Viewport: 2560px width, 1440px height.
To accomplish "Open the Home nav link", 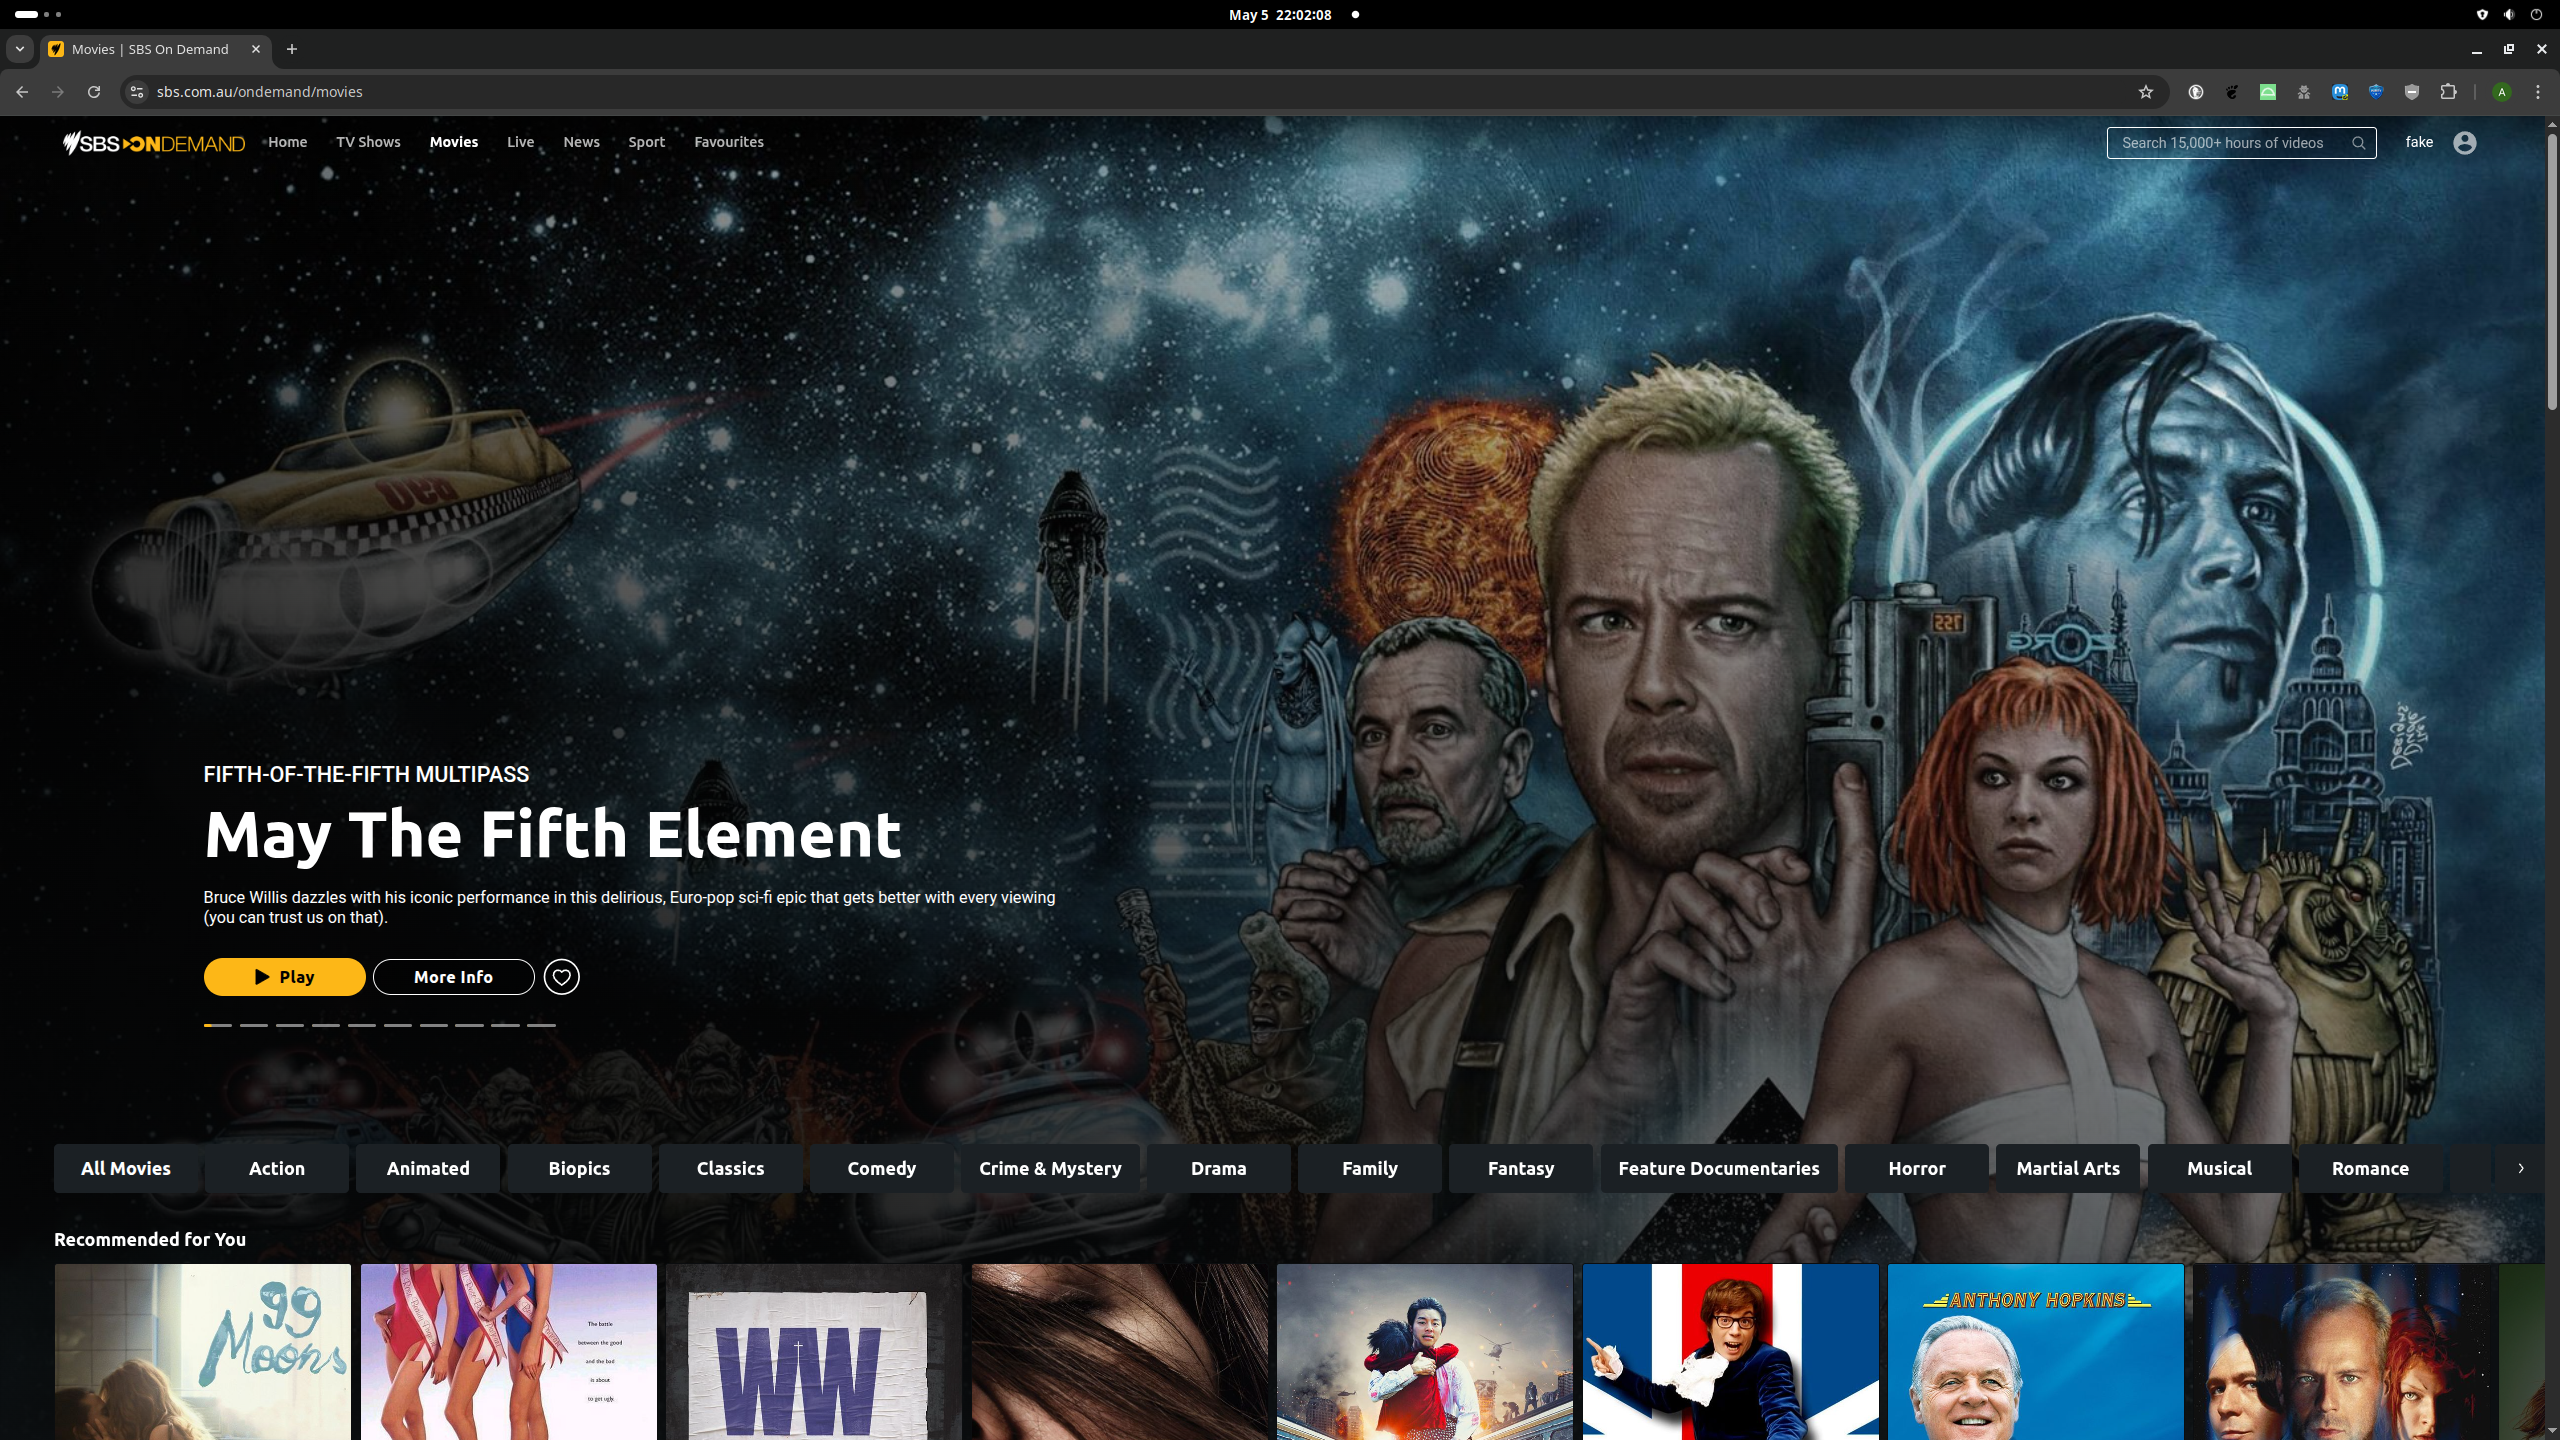I will 287,142.
